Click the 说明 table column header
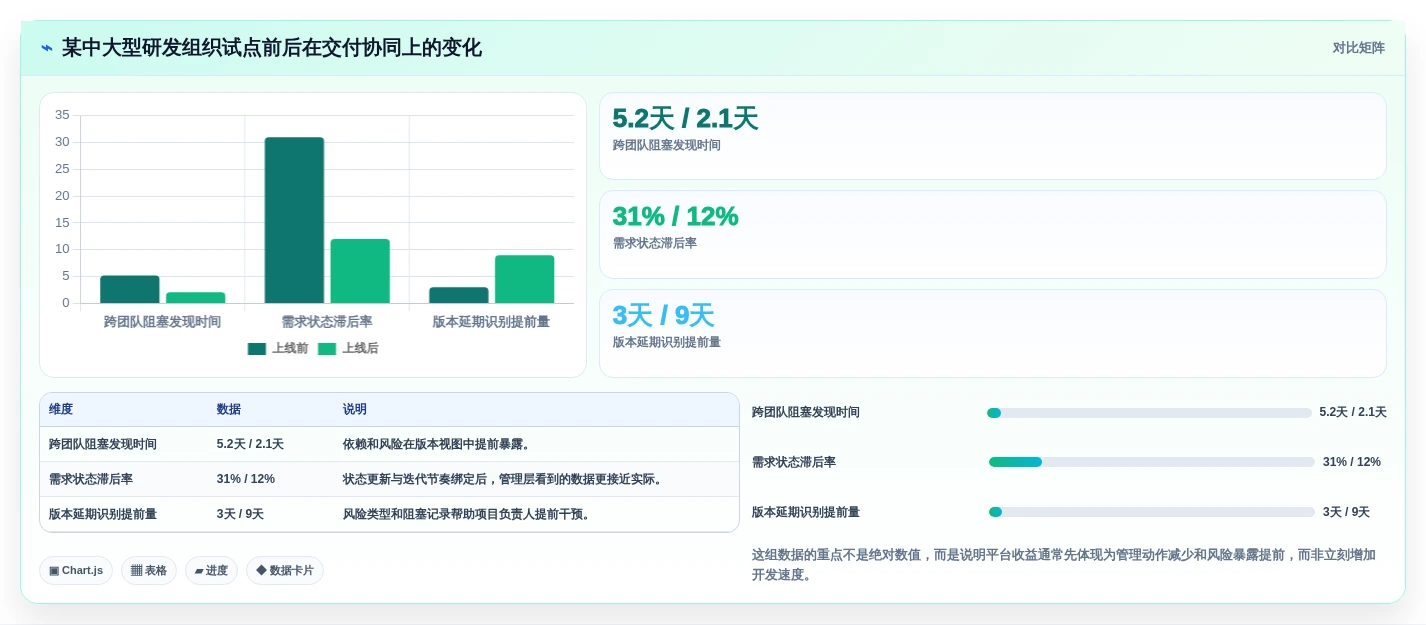 (355, 409)
